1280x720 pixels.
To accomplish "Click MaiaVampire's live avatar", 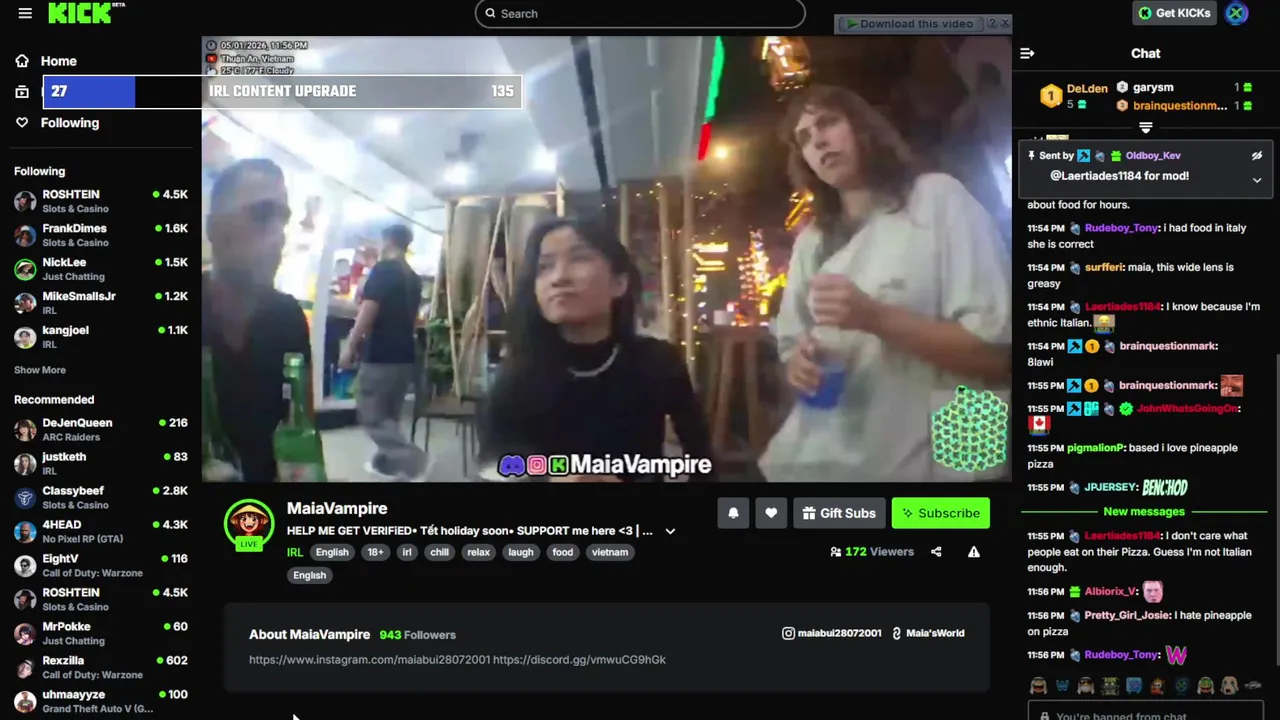I will [x=248, y=524].
